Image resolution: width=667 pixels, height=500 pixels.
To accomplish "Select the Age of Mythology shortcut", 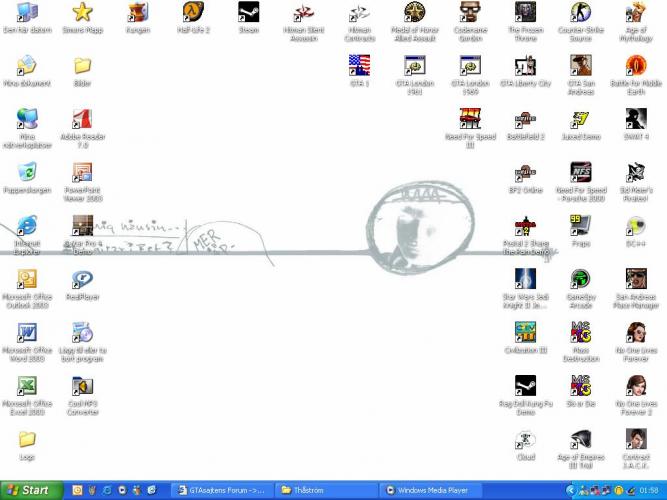I will pyautogui.click(x=635, y=13).
